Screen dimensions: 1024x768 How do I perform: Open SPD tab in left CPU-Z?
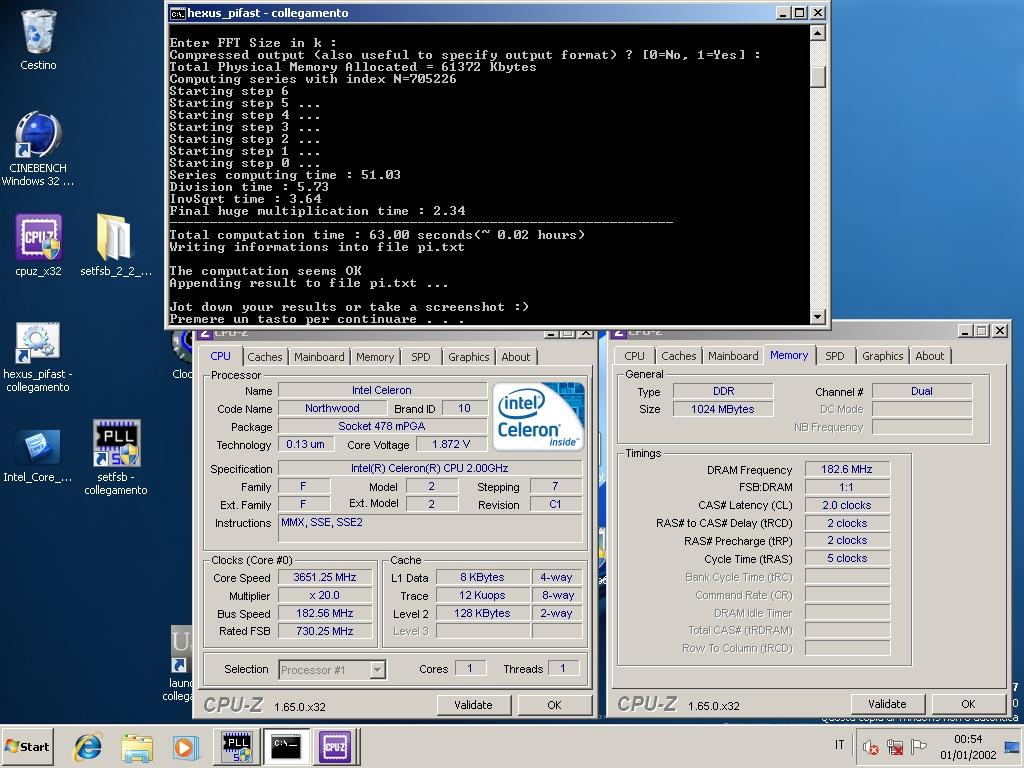pyautogui.click(x=421, y=357)
